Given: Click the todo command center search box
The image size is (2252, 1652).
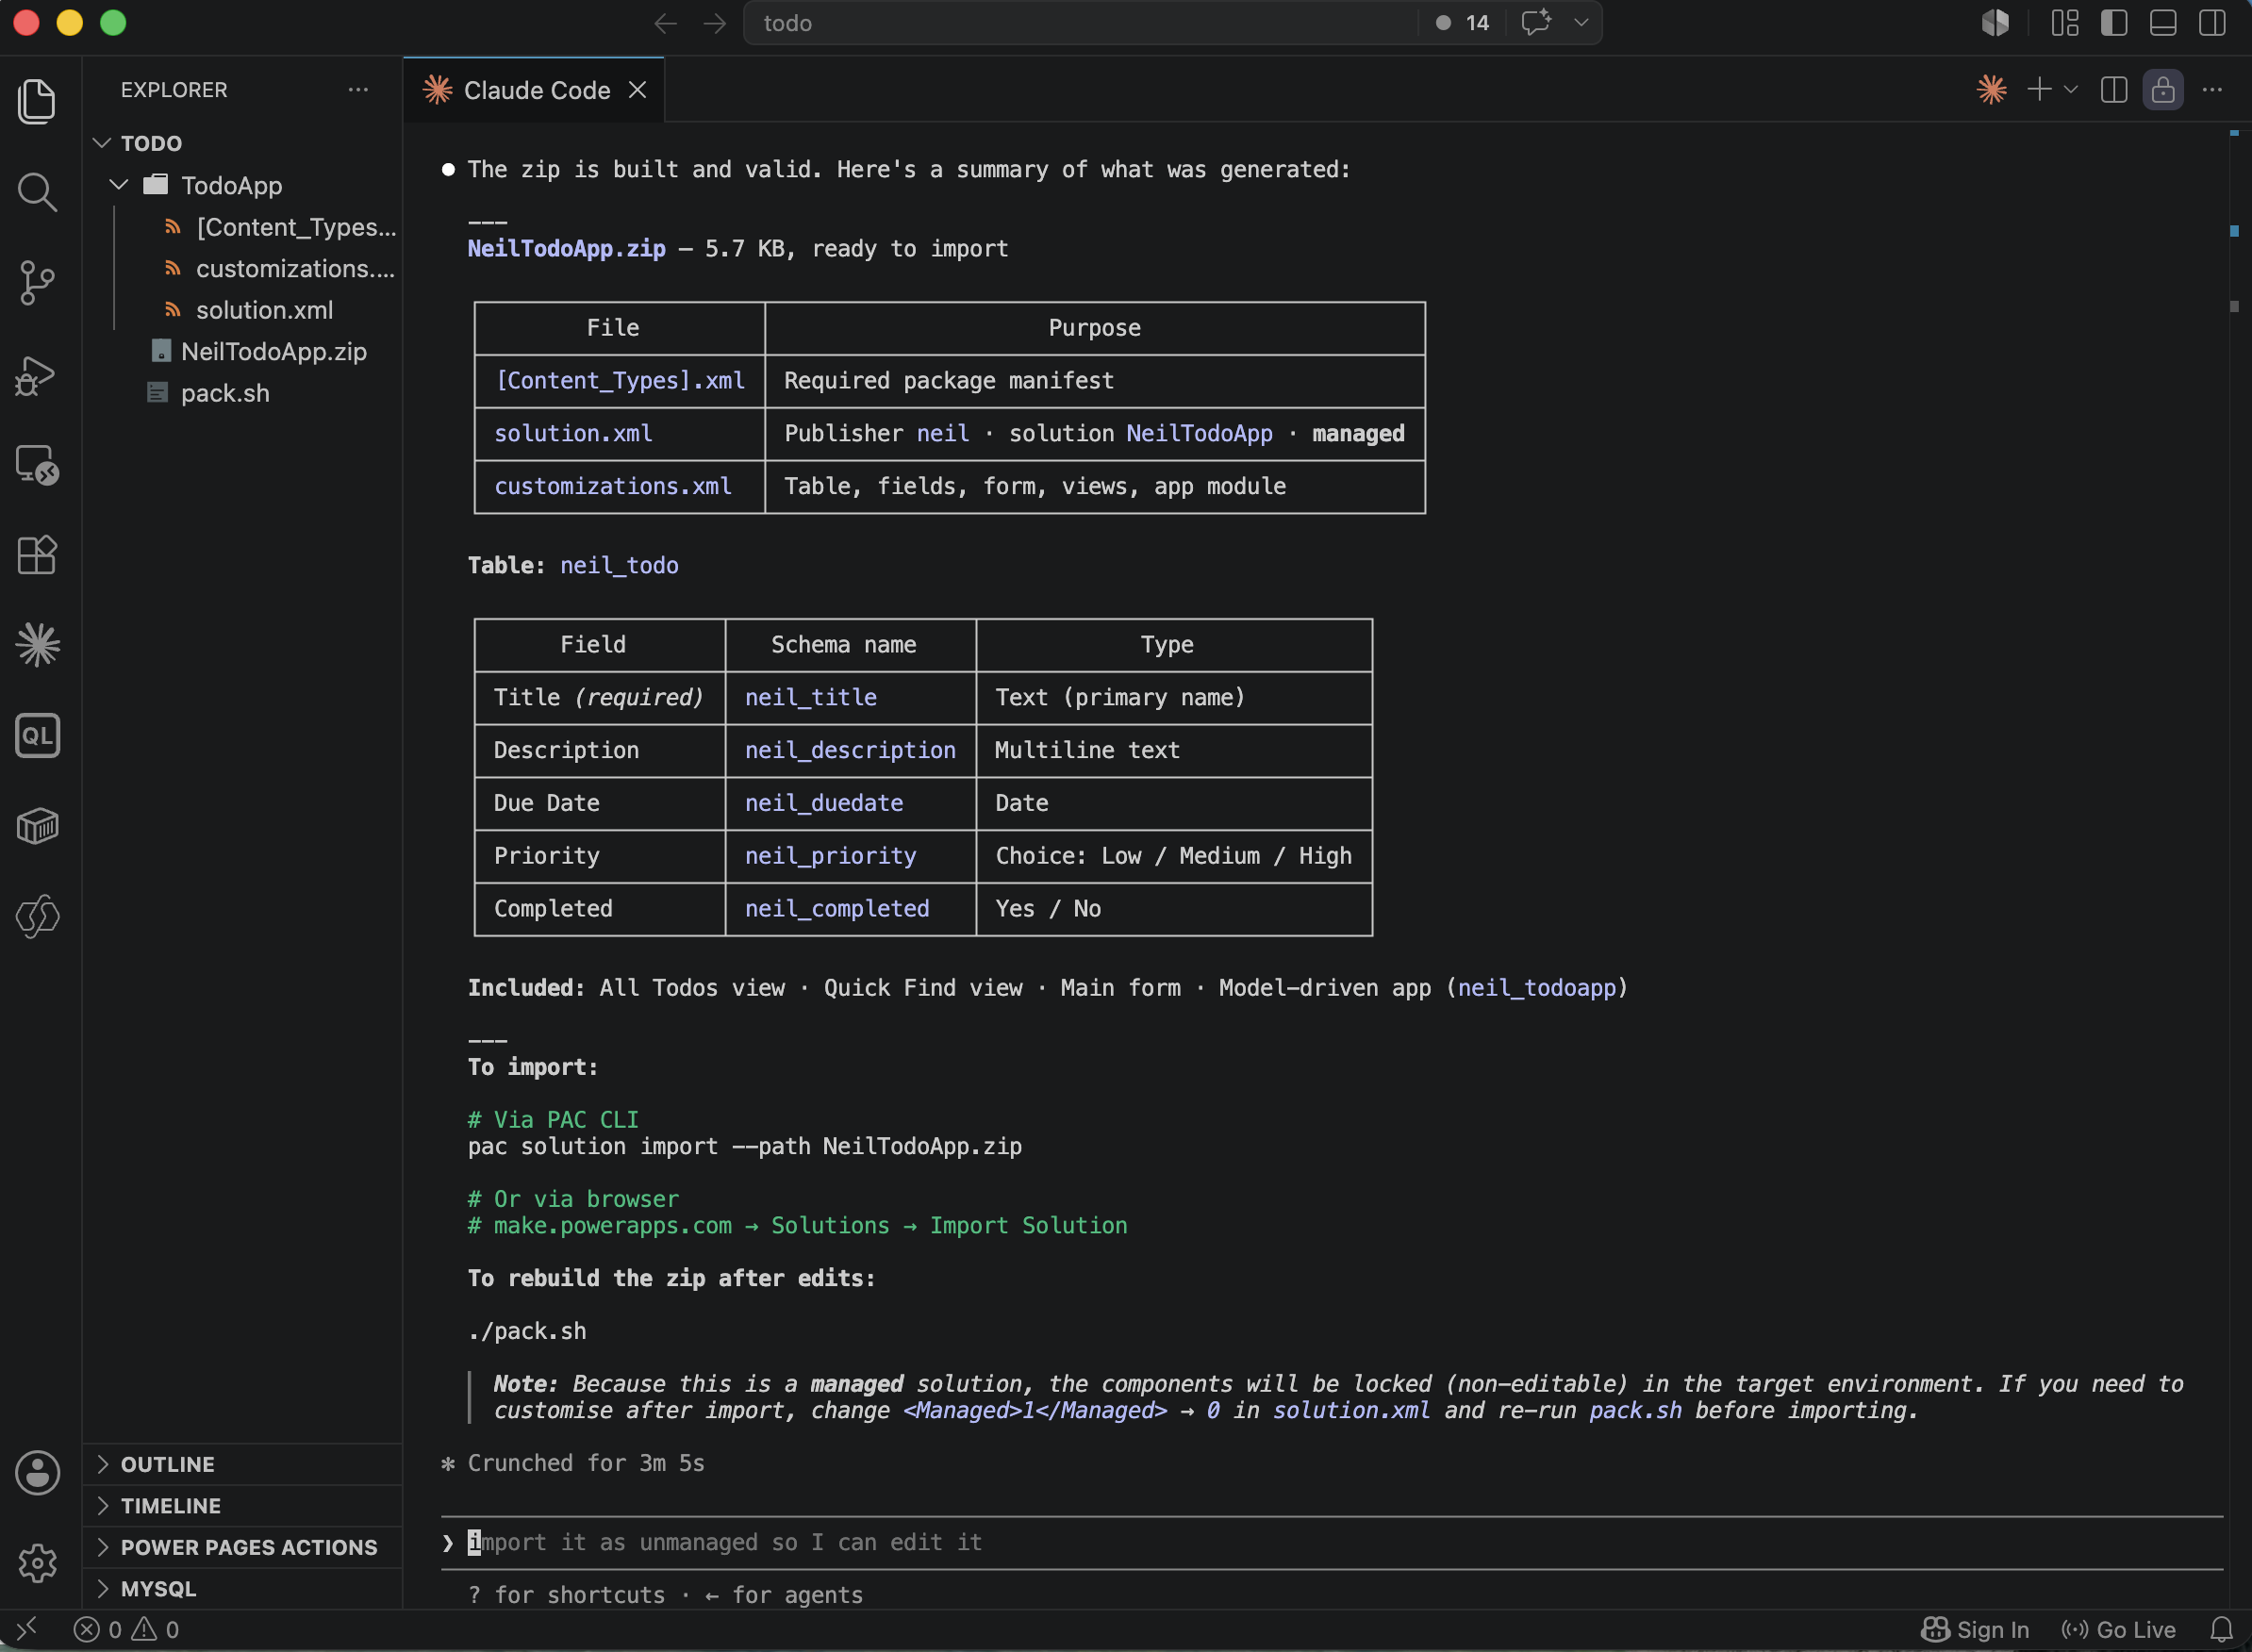Looking at the screenshot, I should (1080, 23).
